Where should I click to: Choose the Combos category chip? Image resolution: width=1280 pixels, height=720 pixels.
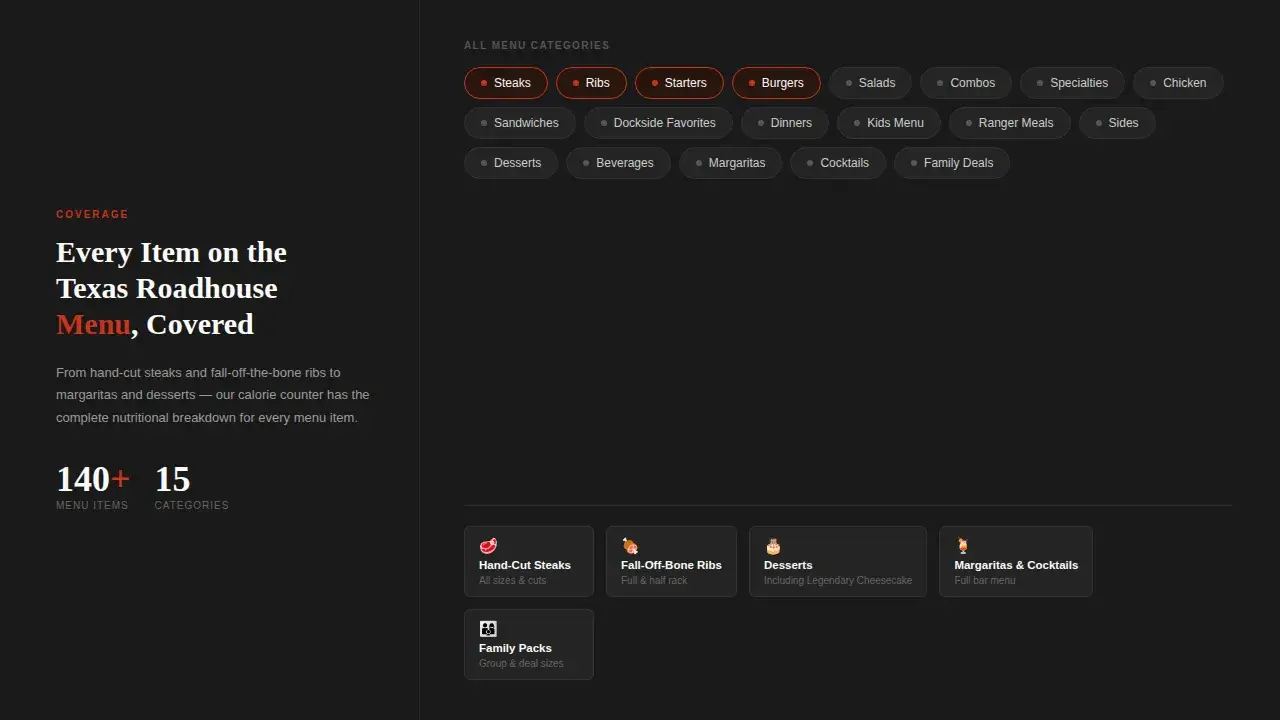pyautogui.click(x=966, y=83)
